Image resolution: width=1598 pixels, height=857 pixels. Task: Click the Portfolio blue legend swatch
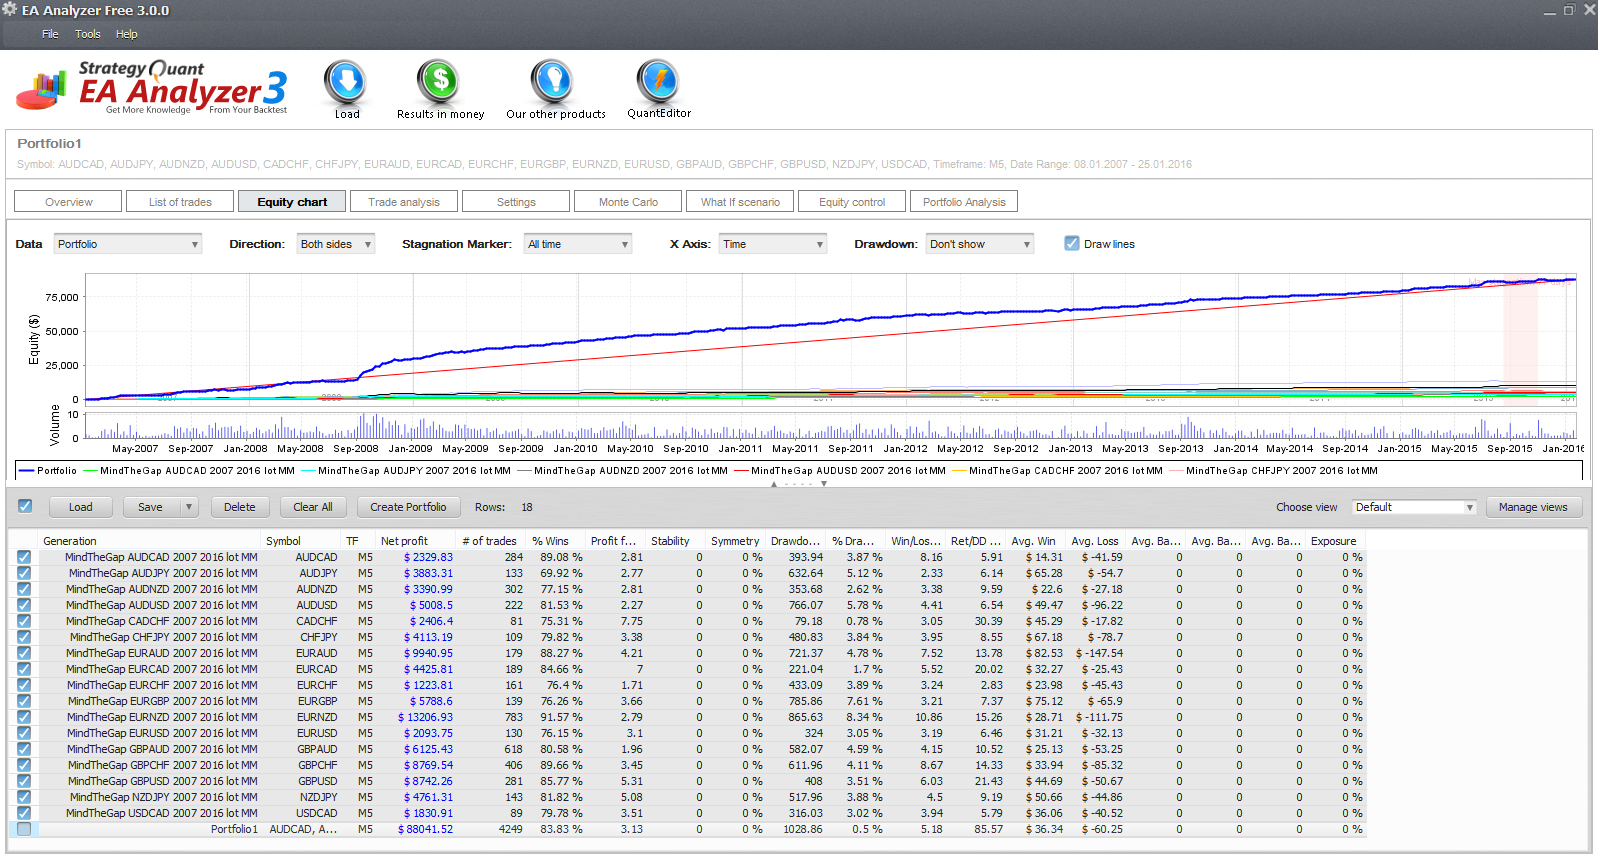[26, 470]
